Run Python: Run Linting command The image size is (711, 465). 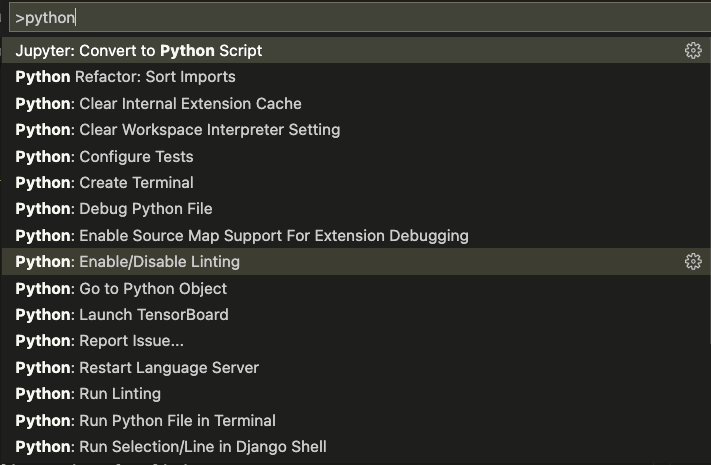(356, 393)
